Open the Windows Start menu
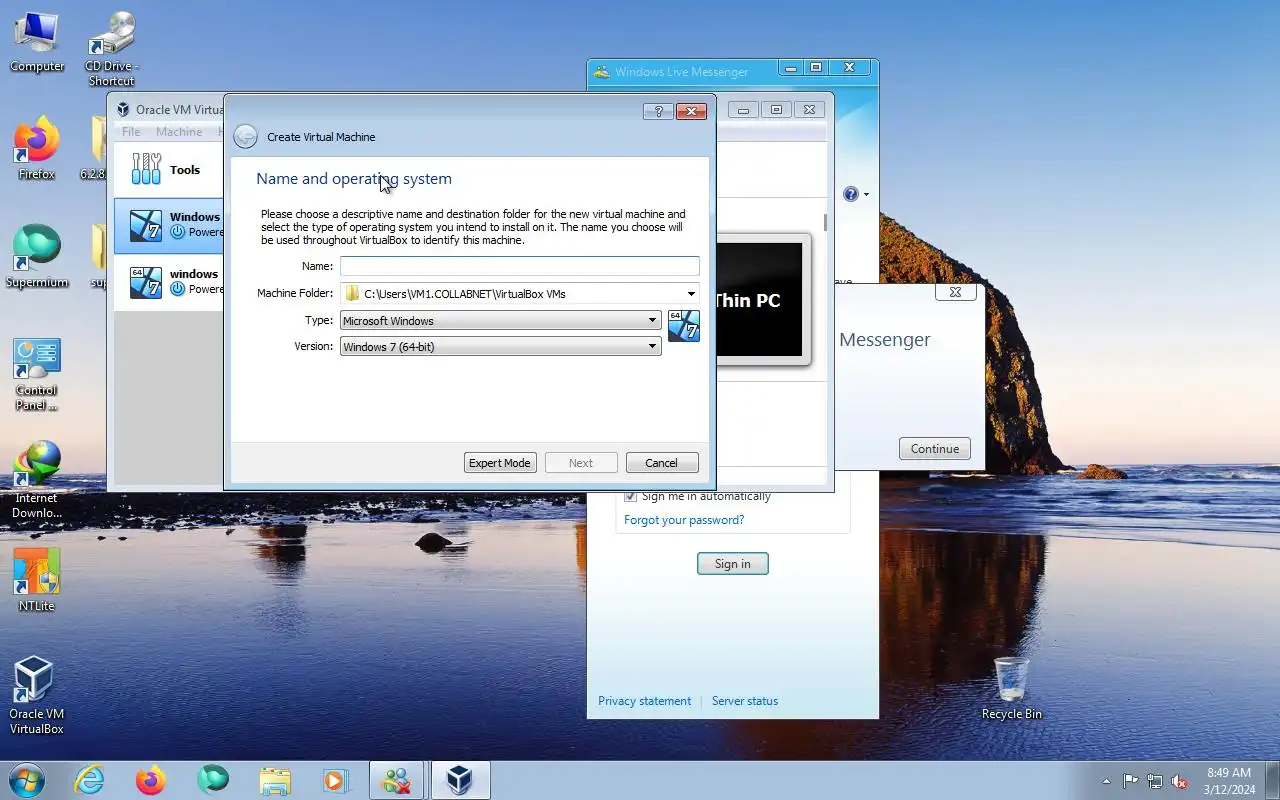This screenshot has height=800, width=1280. [x=27, y=780]
